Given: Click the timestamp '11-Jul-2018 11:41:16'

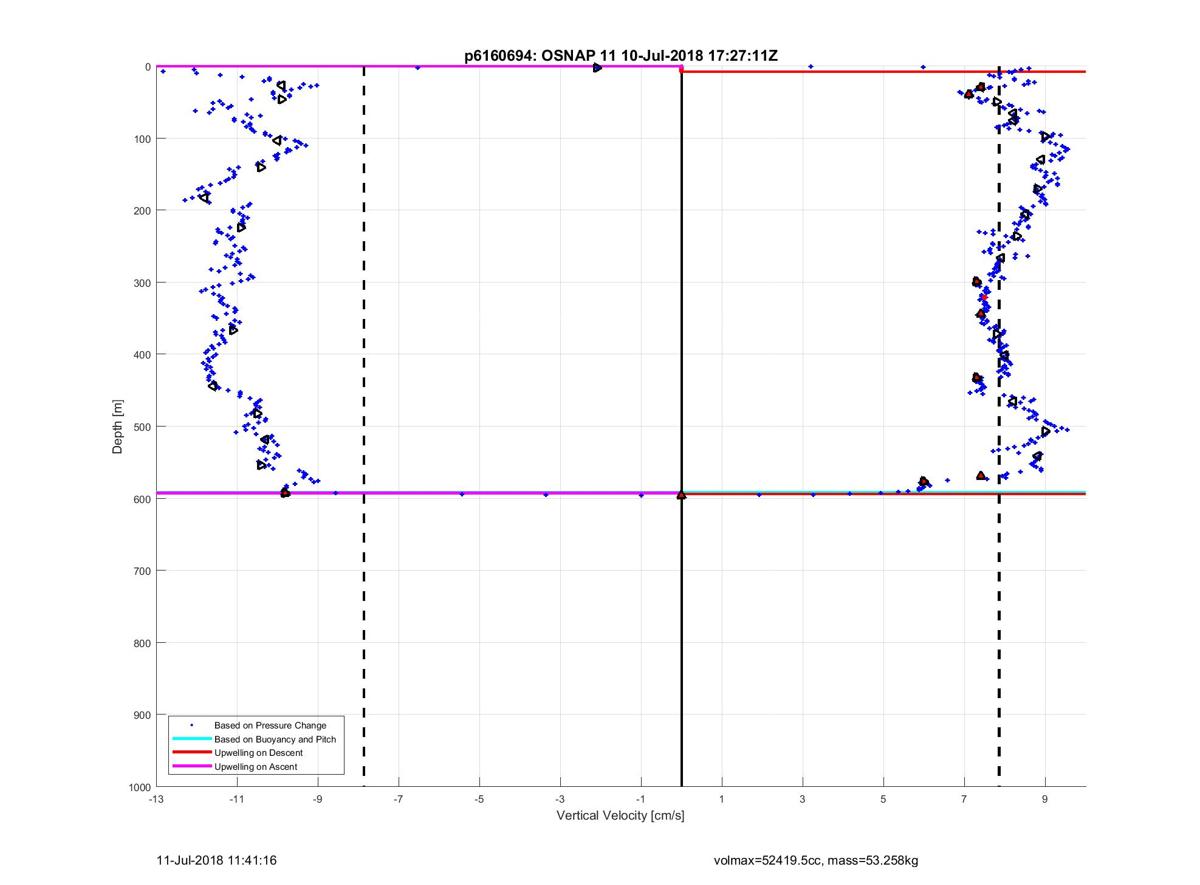Looking at the screenshot, I should point(217,859).
